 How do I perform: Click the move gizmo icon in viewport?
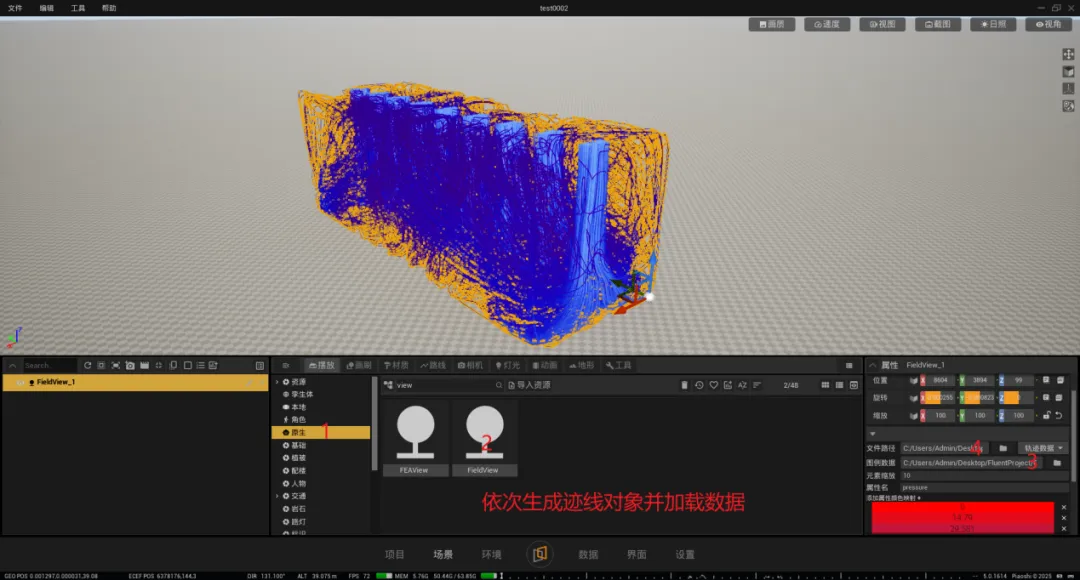point(1068,54)
